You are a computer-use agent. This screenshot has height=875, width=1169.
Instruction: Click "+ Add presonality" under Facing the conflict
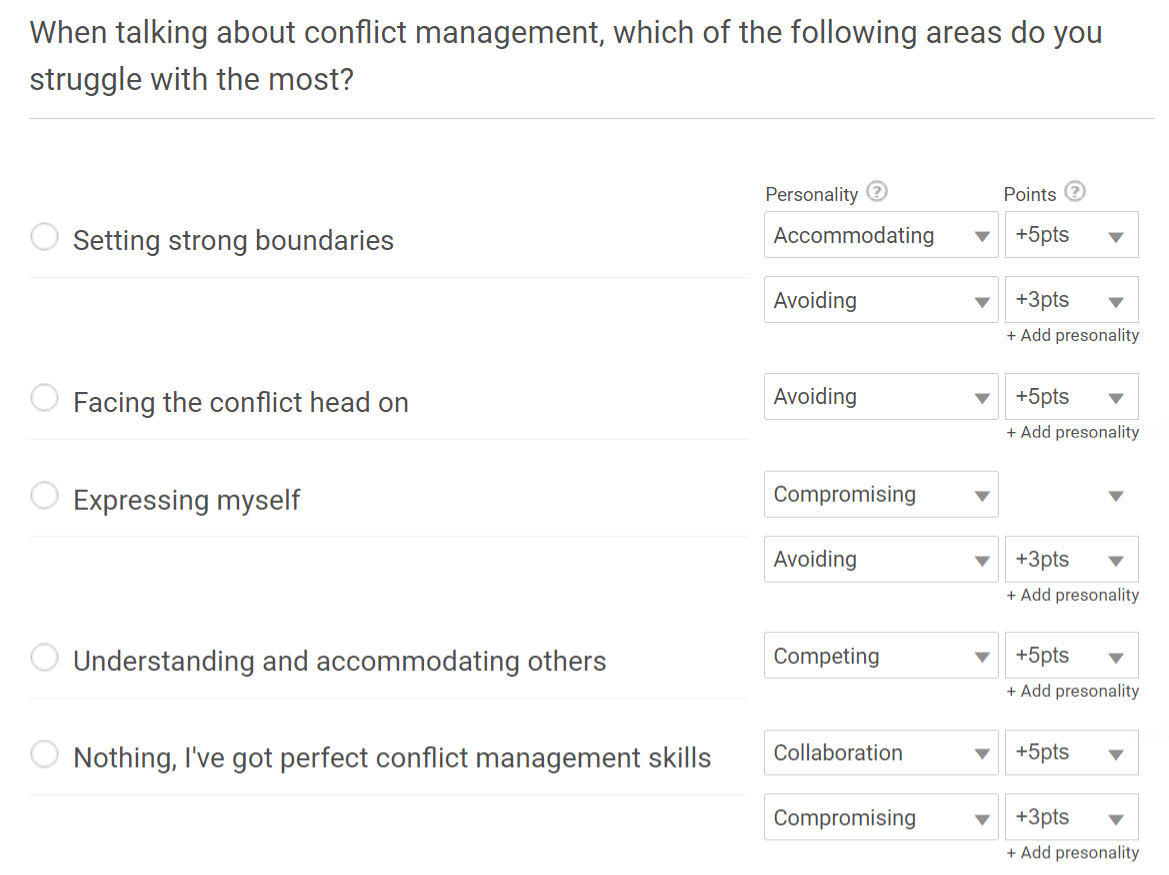point(1072,433)
